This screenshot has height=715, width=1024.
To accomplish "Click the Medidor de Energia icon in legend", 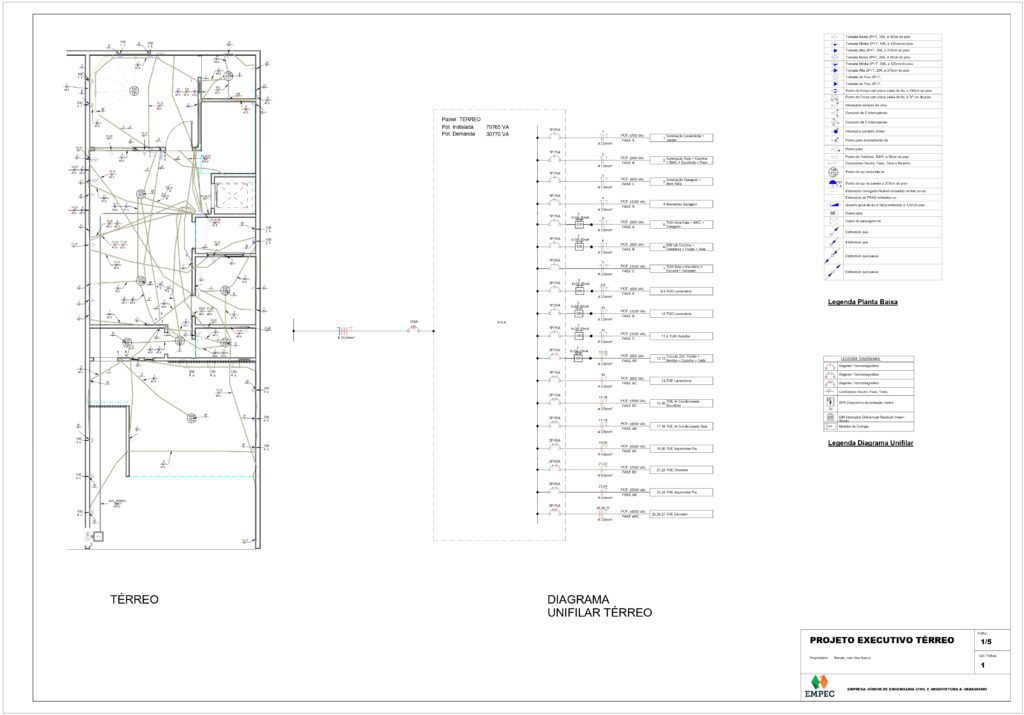I will coord(830,427).
